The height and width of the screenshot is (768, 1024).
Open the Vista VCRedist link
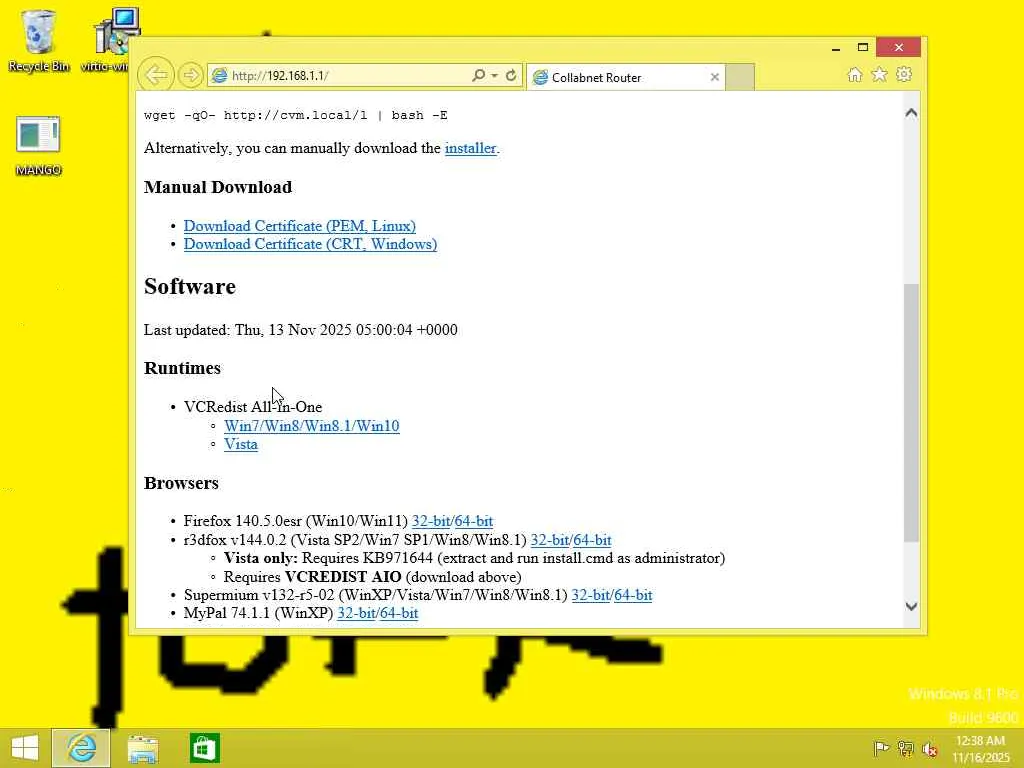point(241,444)
